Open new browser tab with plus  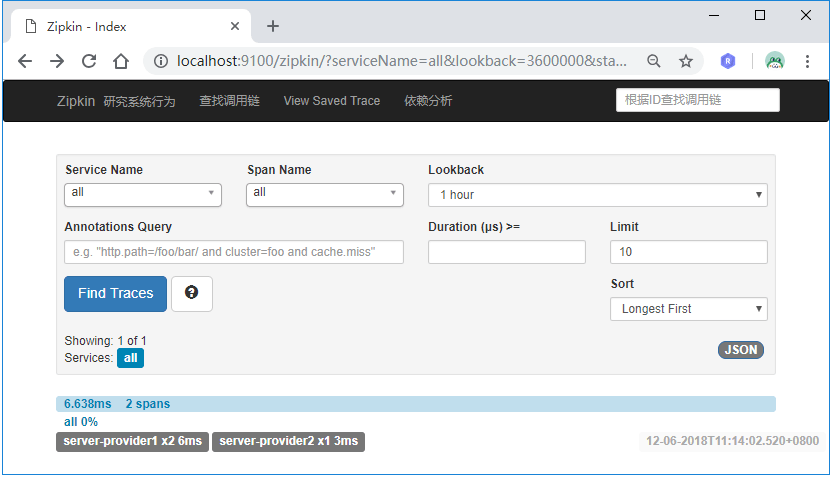273,26
